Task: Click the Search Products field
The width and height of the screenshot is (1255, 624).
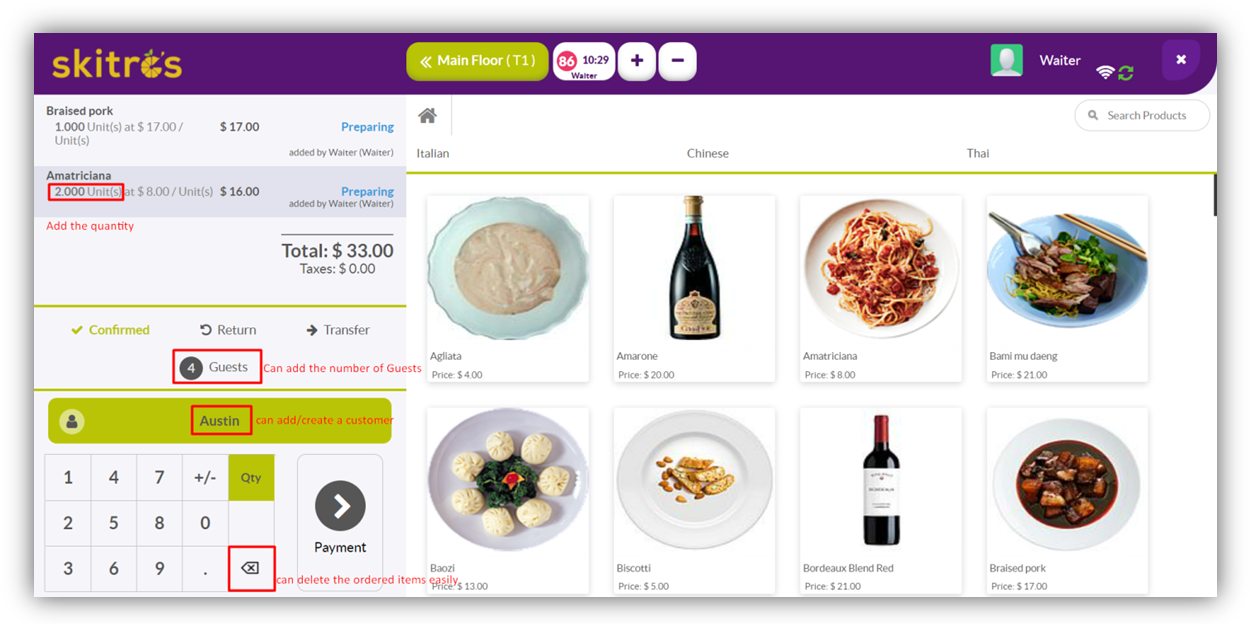Action: tap(1146, 116)
